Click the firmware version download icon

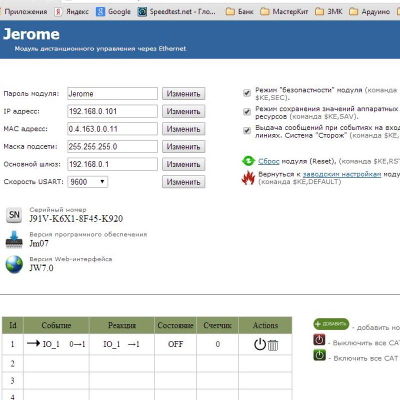tap(14, 239)
